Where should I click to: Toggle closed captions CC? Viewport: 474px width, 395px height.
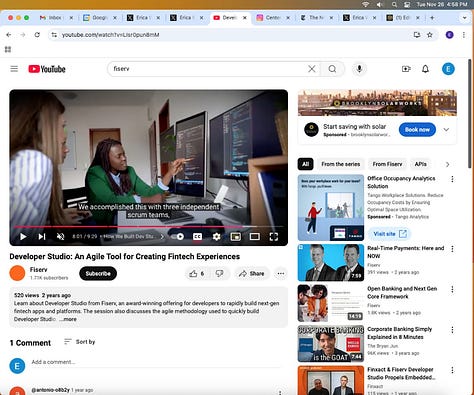[x=197, y=237]
